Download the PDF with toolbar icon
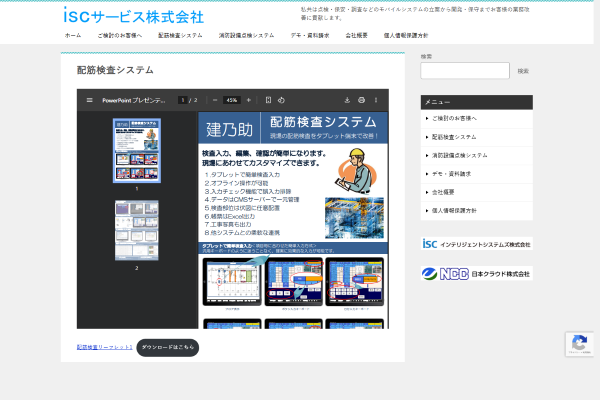This screenshot has height=400, width=600. click(x=347, y=100)
